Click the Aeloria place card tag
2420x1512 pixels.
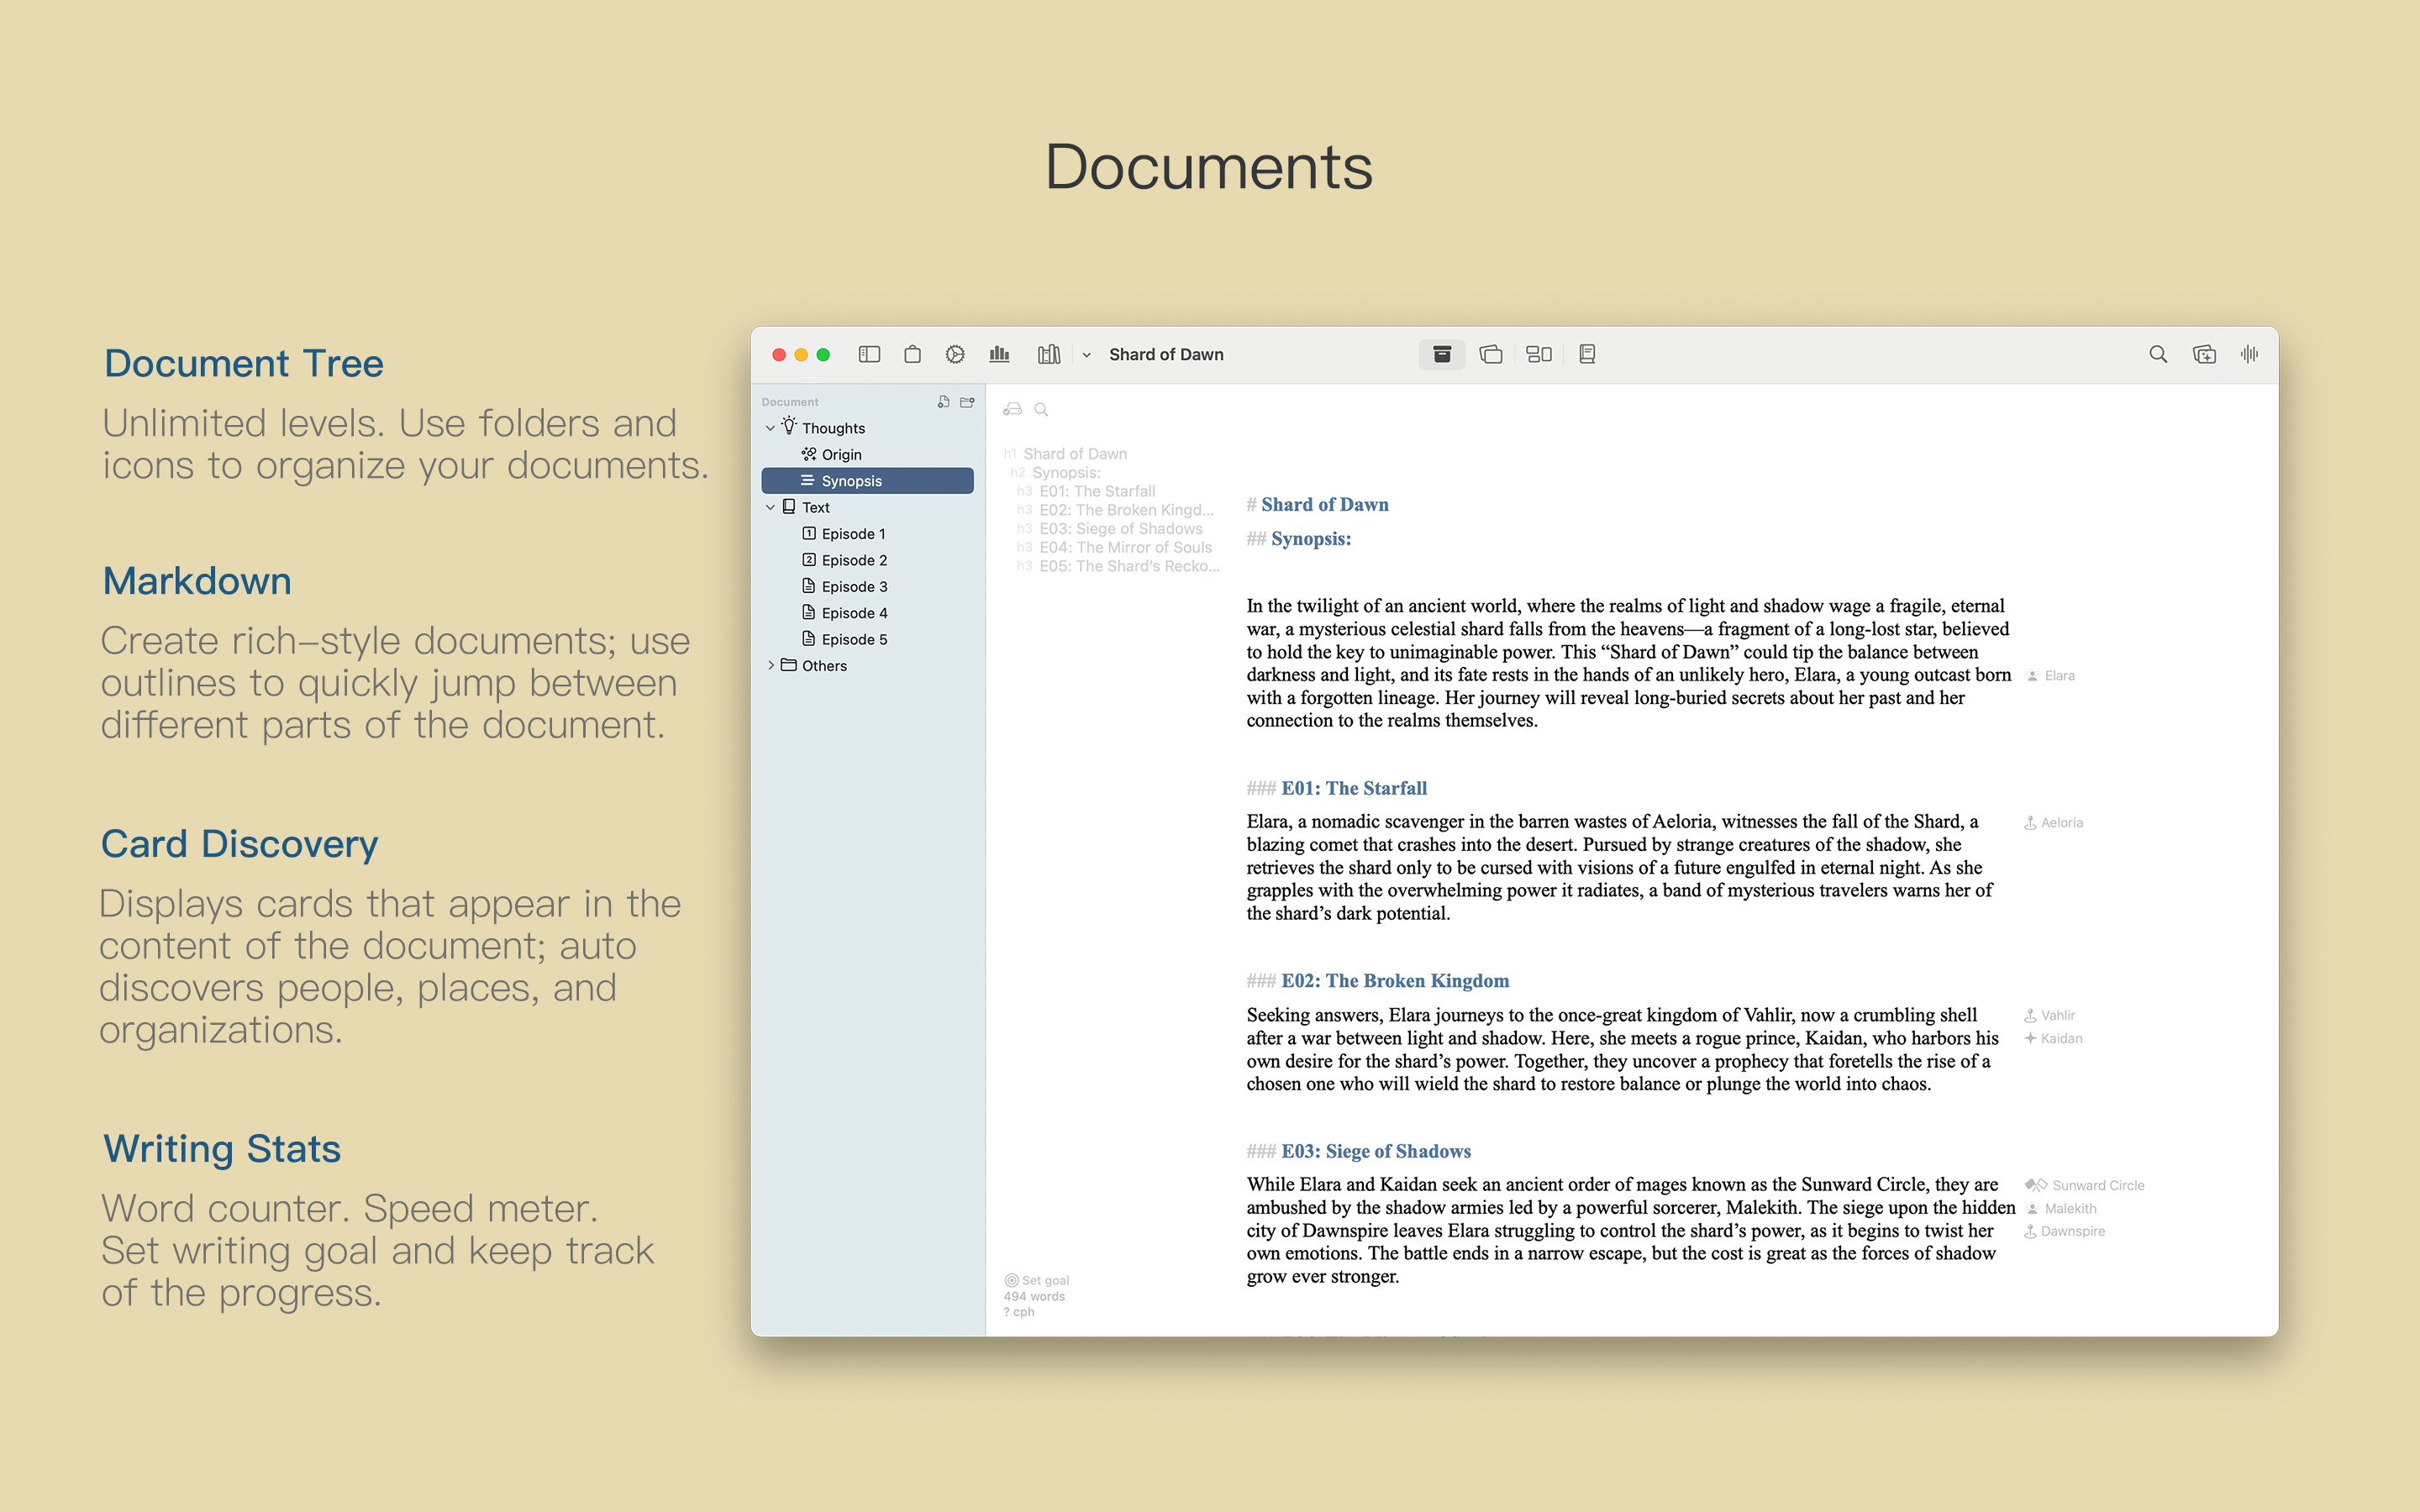[x=2053, y=823]
